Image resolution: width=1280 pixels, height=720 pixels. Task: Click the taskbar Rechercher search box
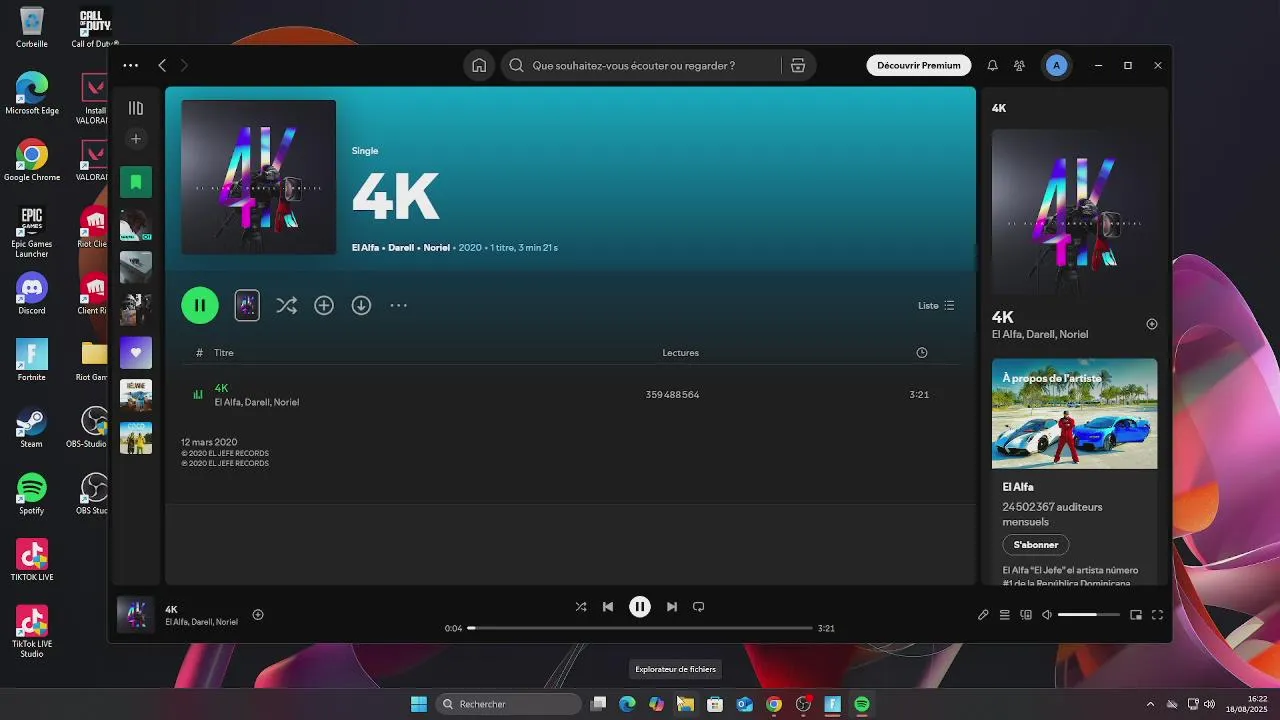[508, 704]
